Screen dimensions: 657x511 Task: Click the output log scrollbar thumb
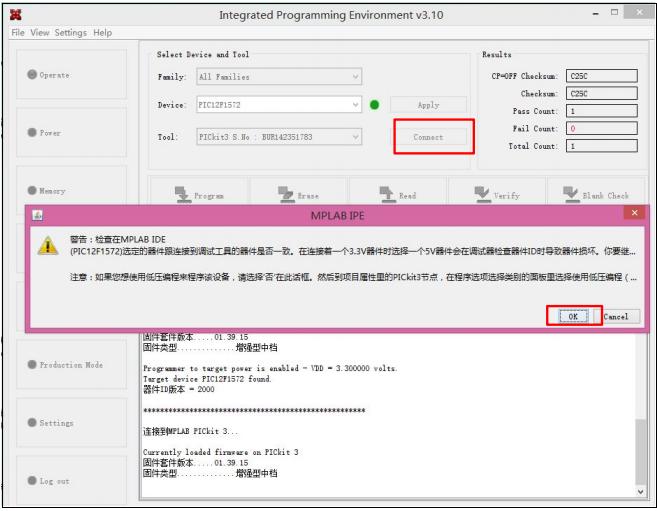coord(641,452)
